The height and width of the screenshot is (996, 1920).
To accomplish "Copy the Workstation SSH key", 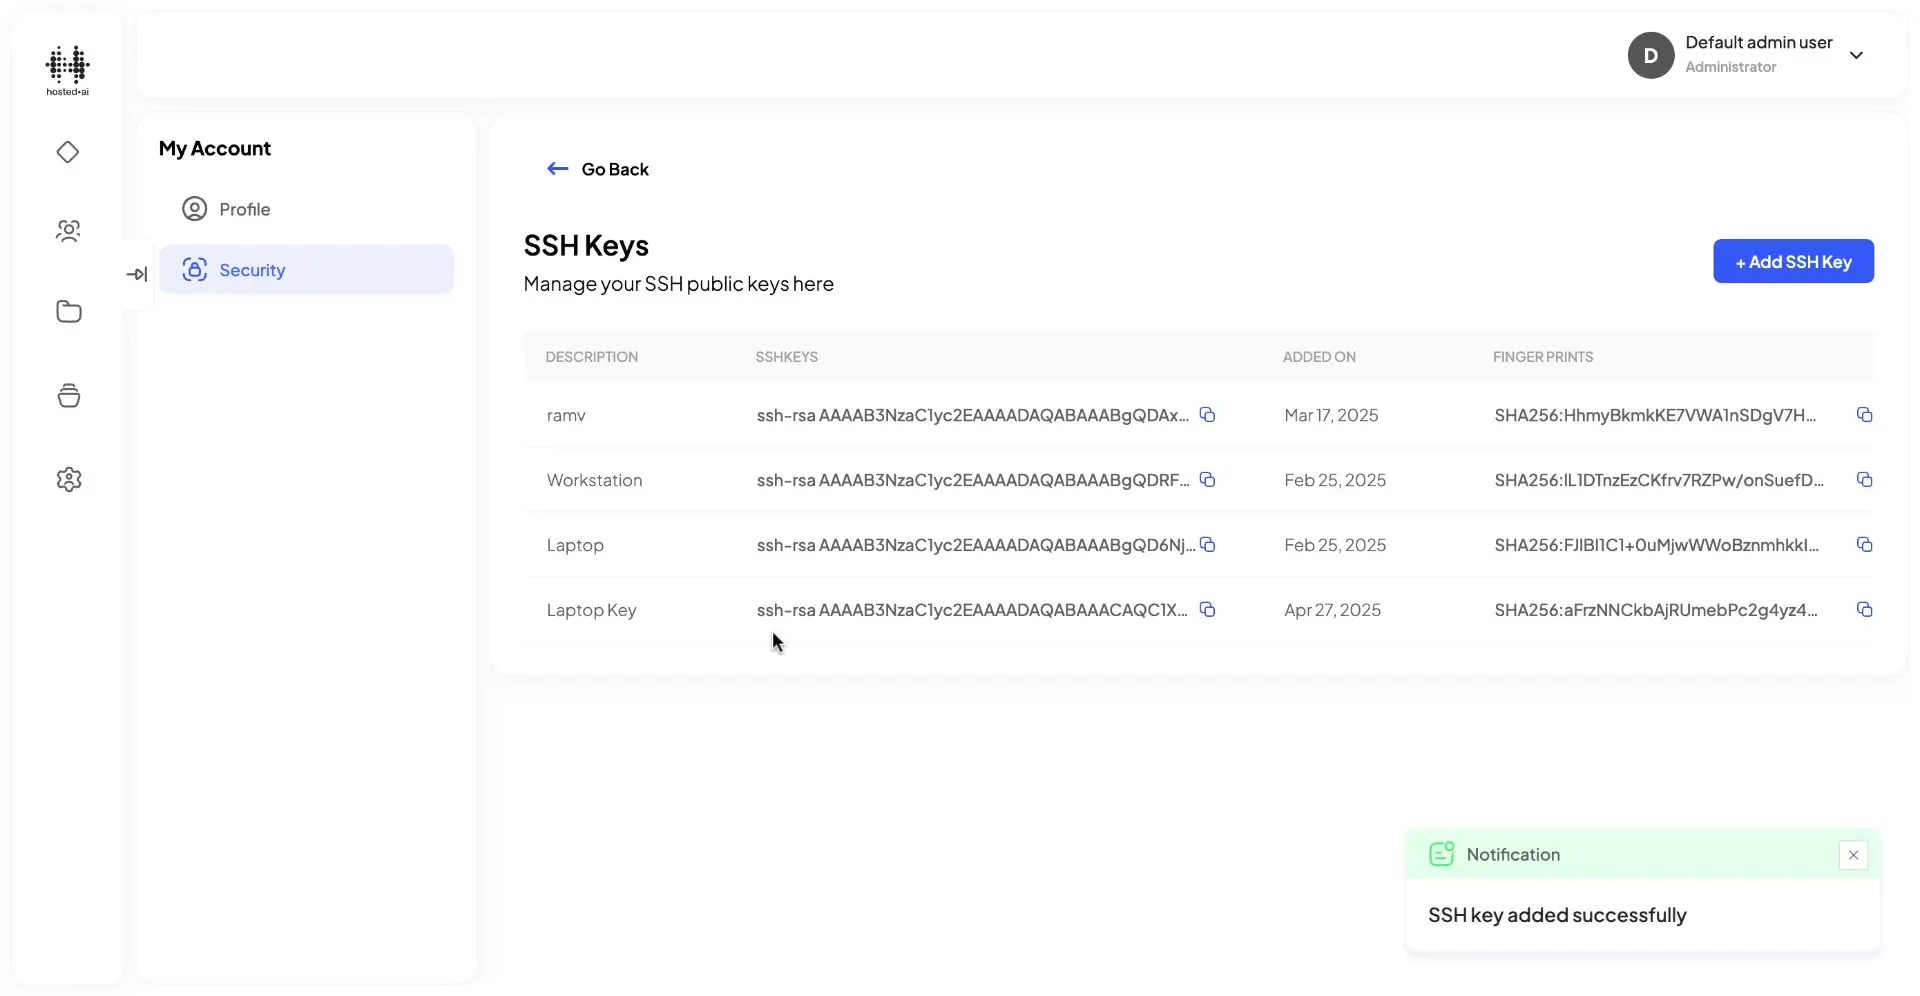I will tap(1208, 480).
